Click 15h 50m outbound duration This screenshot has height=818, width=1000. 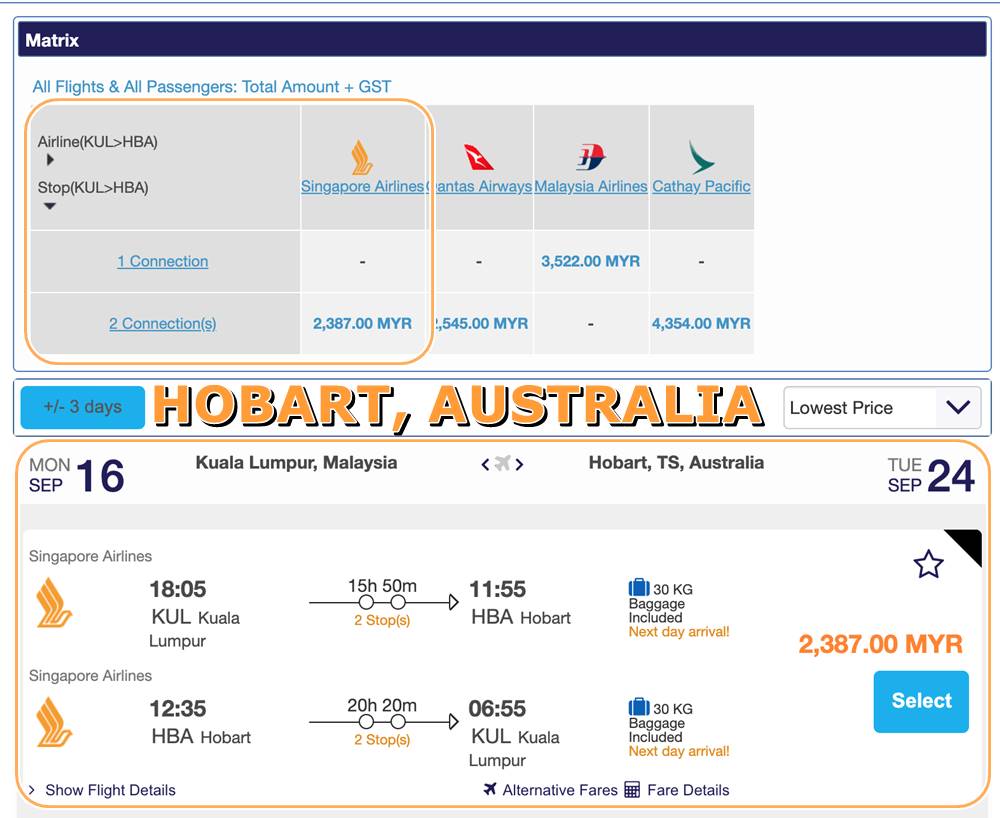(x=382, y=586)
